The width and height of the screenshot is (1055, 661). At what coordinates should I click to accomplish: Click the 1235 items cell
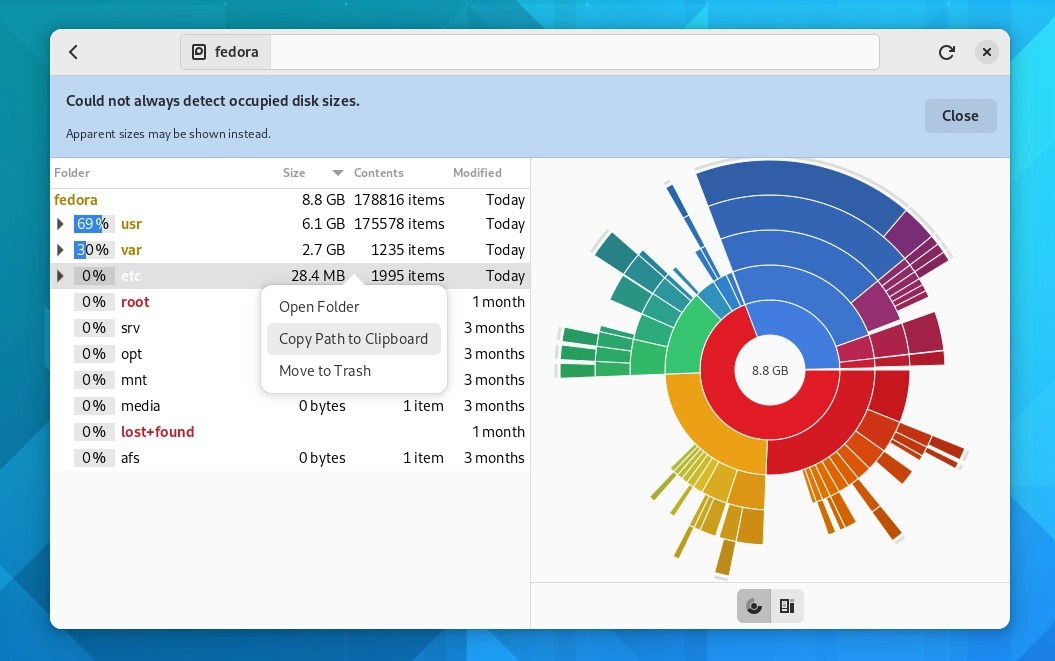tap(407, 250)
